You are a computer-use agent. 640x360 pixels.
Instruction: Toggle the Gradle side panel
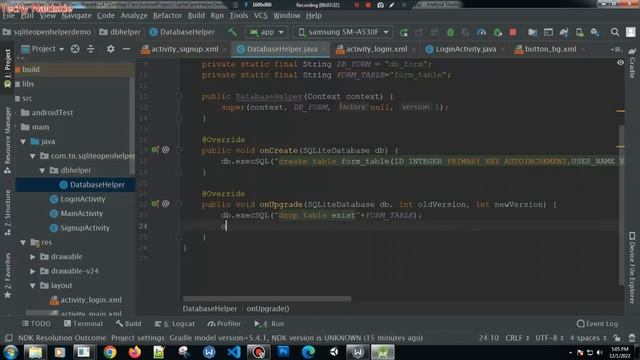pos(632,63)
